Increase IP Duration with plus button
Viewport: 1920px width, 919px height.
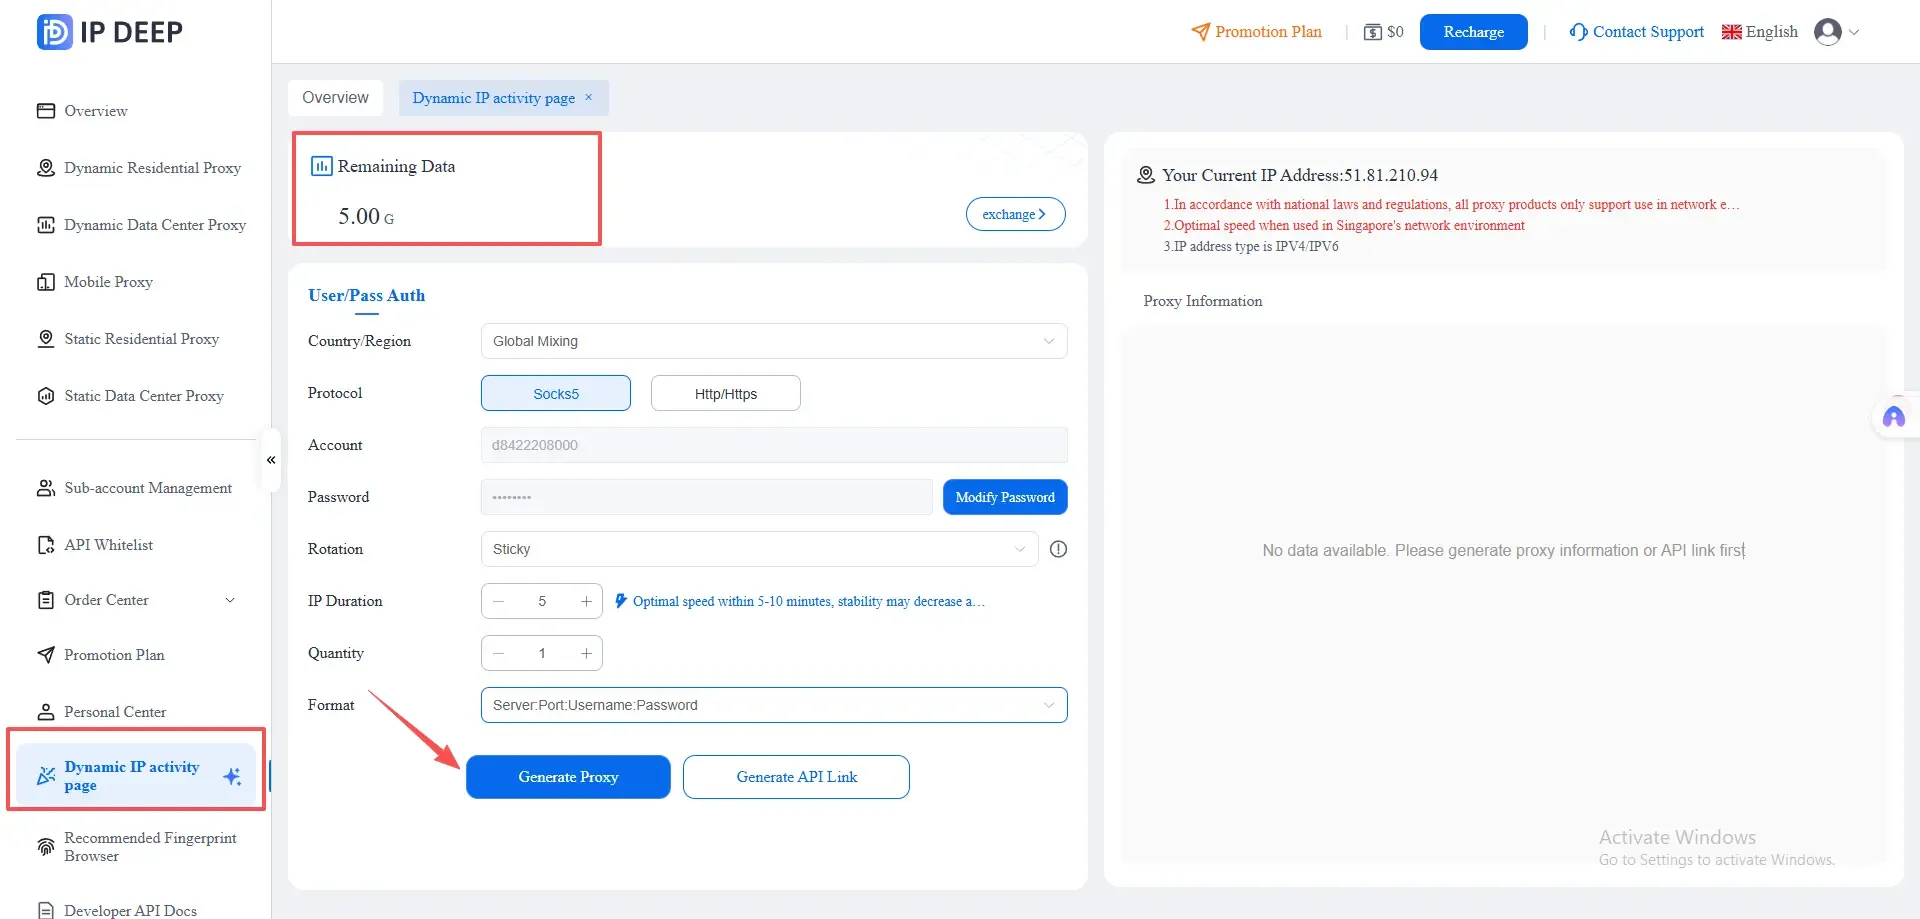(586, 601)
